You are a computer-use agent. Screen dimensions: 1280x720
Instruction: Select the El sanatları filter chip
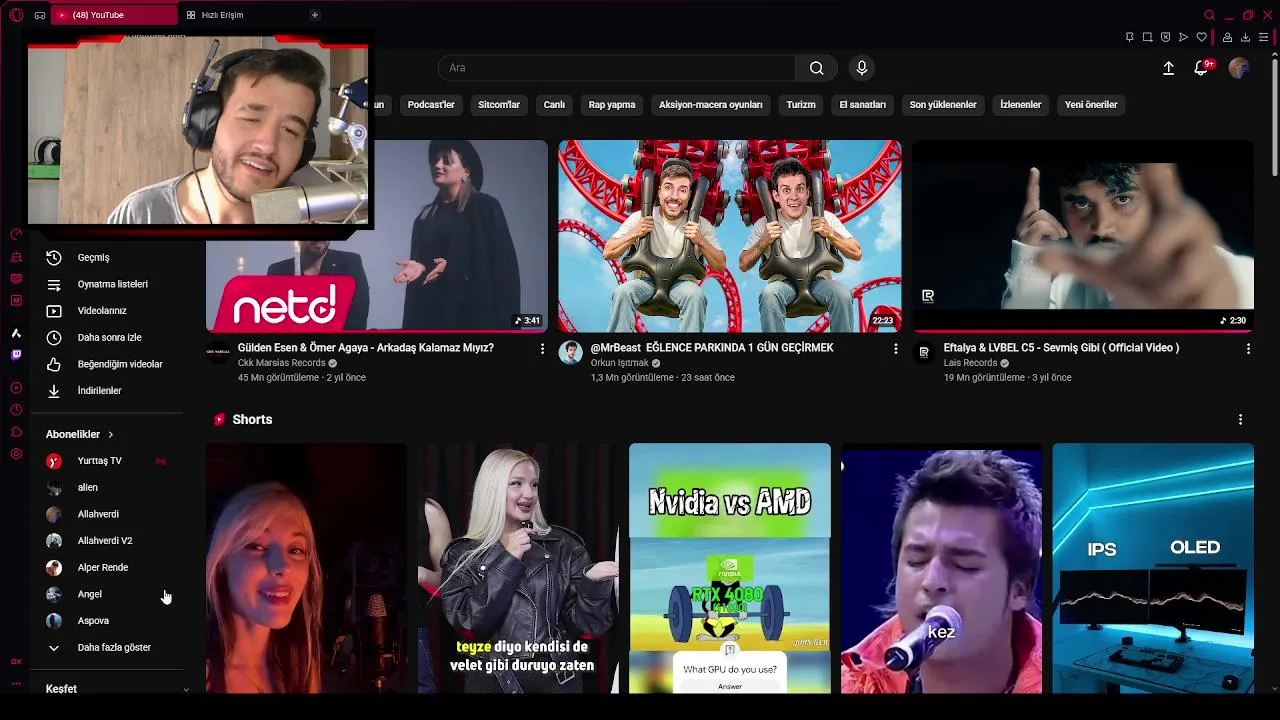tap(862, 104)
